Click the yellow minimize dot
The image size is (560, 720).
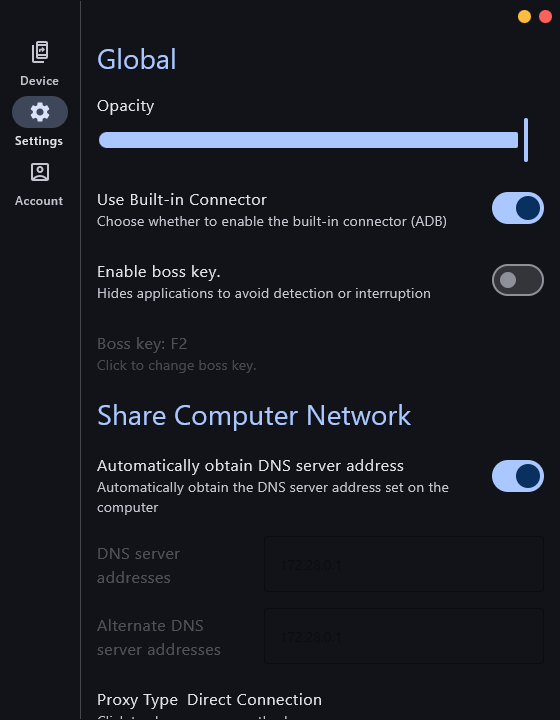[x=524, y=17]
